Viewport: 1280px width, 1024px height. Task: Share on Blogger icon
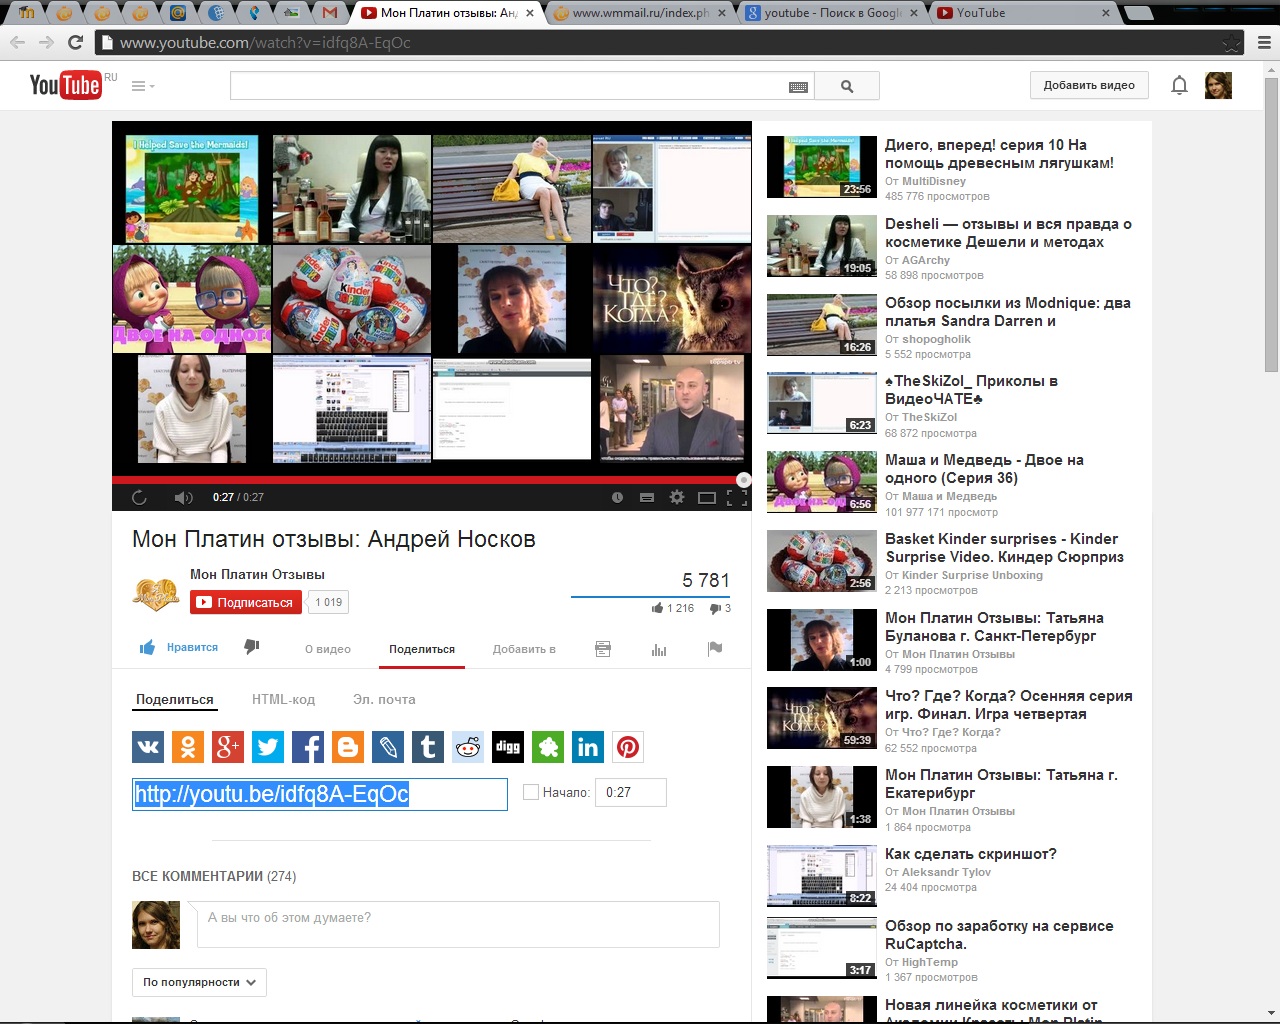[x=348, y=747]
